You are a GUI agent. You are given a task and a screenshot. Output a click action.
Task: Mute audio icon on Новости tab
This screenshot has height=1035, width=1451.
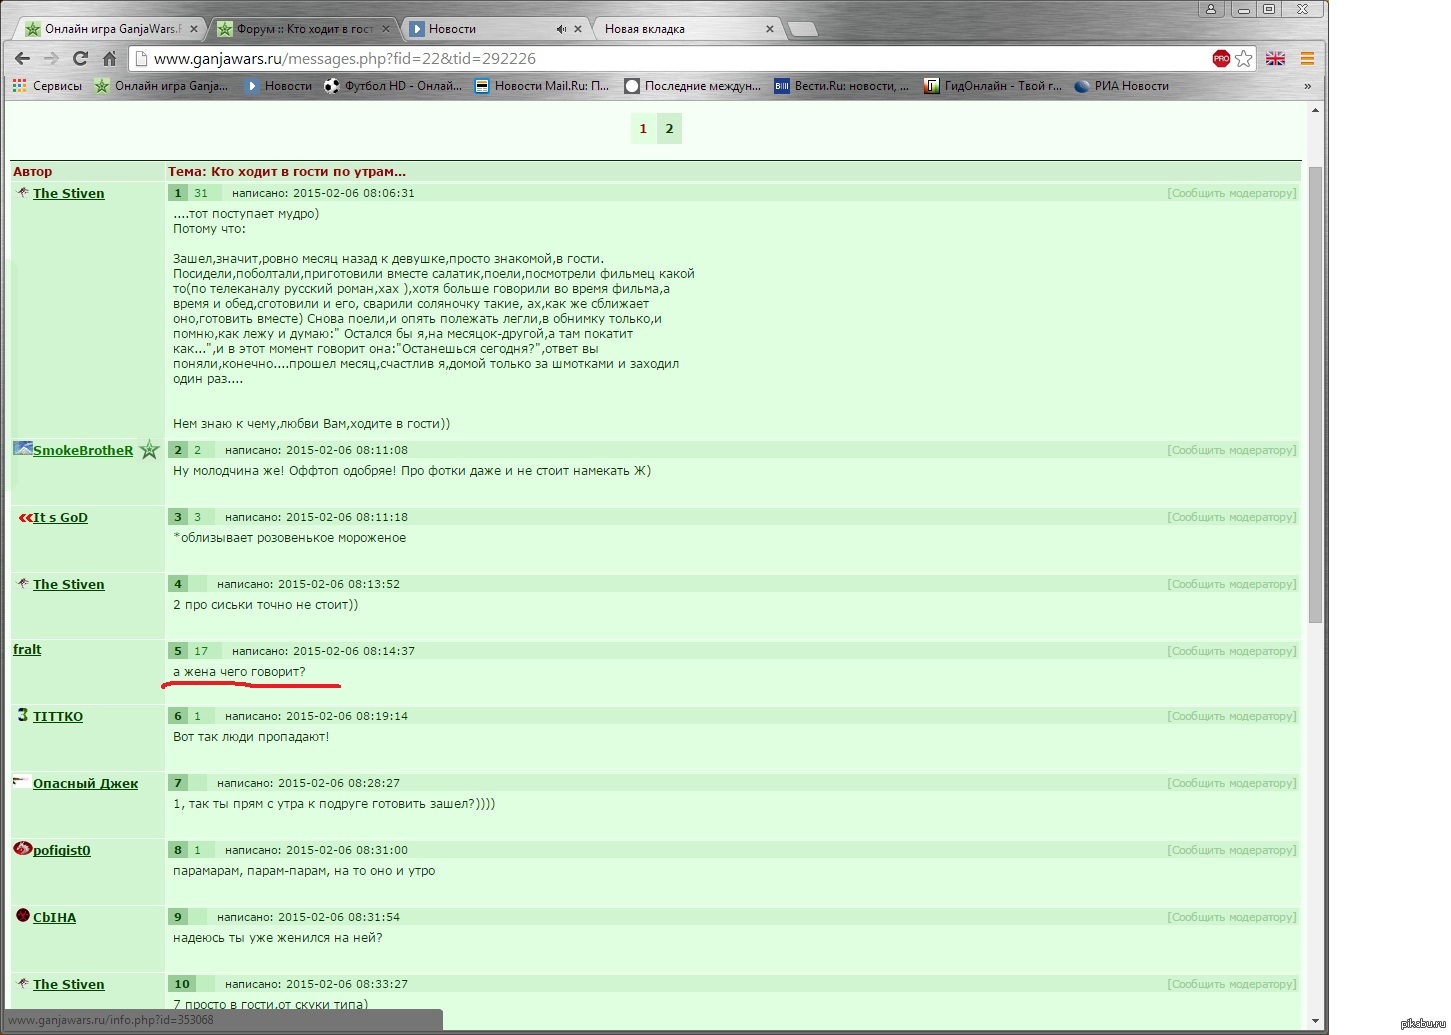pos(561,29)
